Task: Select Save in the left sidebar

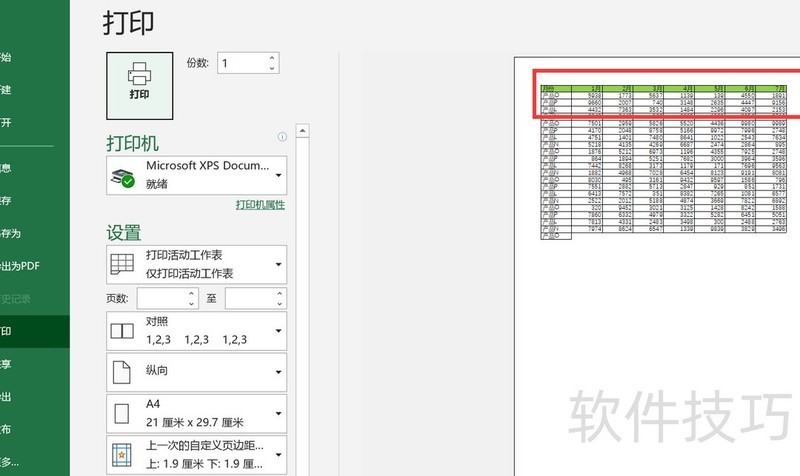Action: 35,201
